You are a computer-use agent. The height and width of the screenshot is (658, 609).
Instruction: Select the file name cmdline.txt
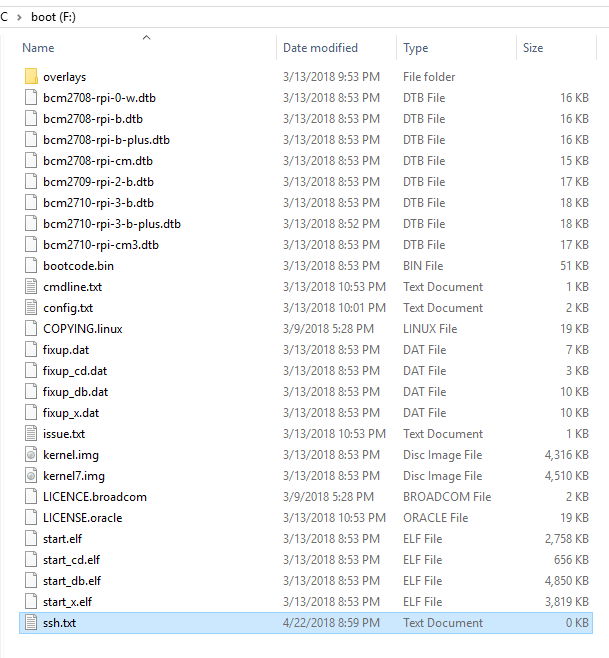point(72,287)
